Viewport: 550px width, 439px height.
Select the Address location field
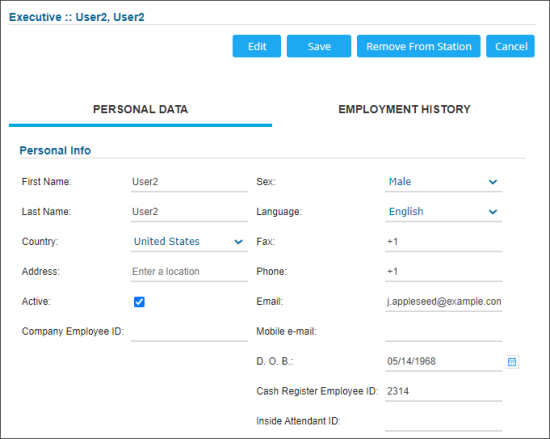189,271
